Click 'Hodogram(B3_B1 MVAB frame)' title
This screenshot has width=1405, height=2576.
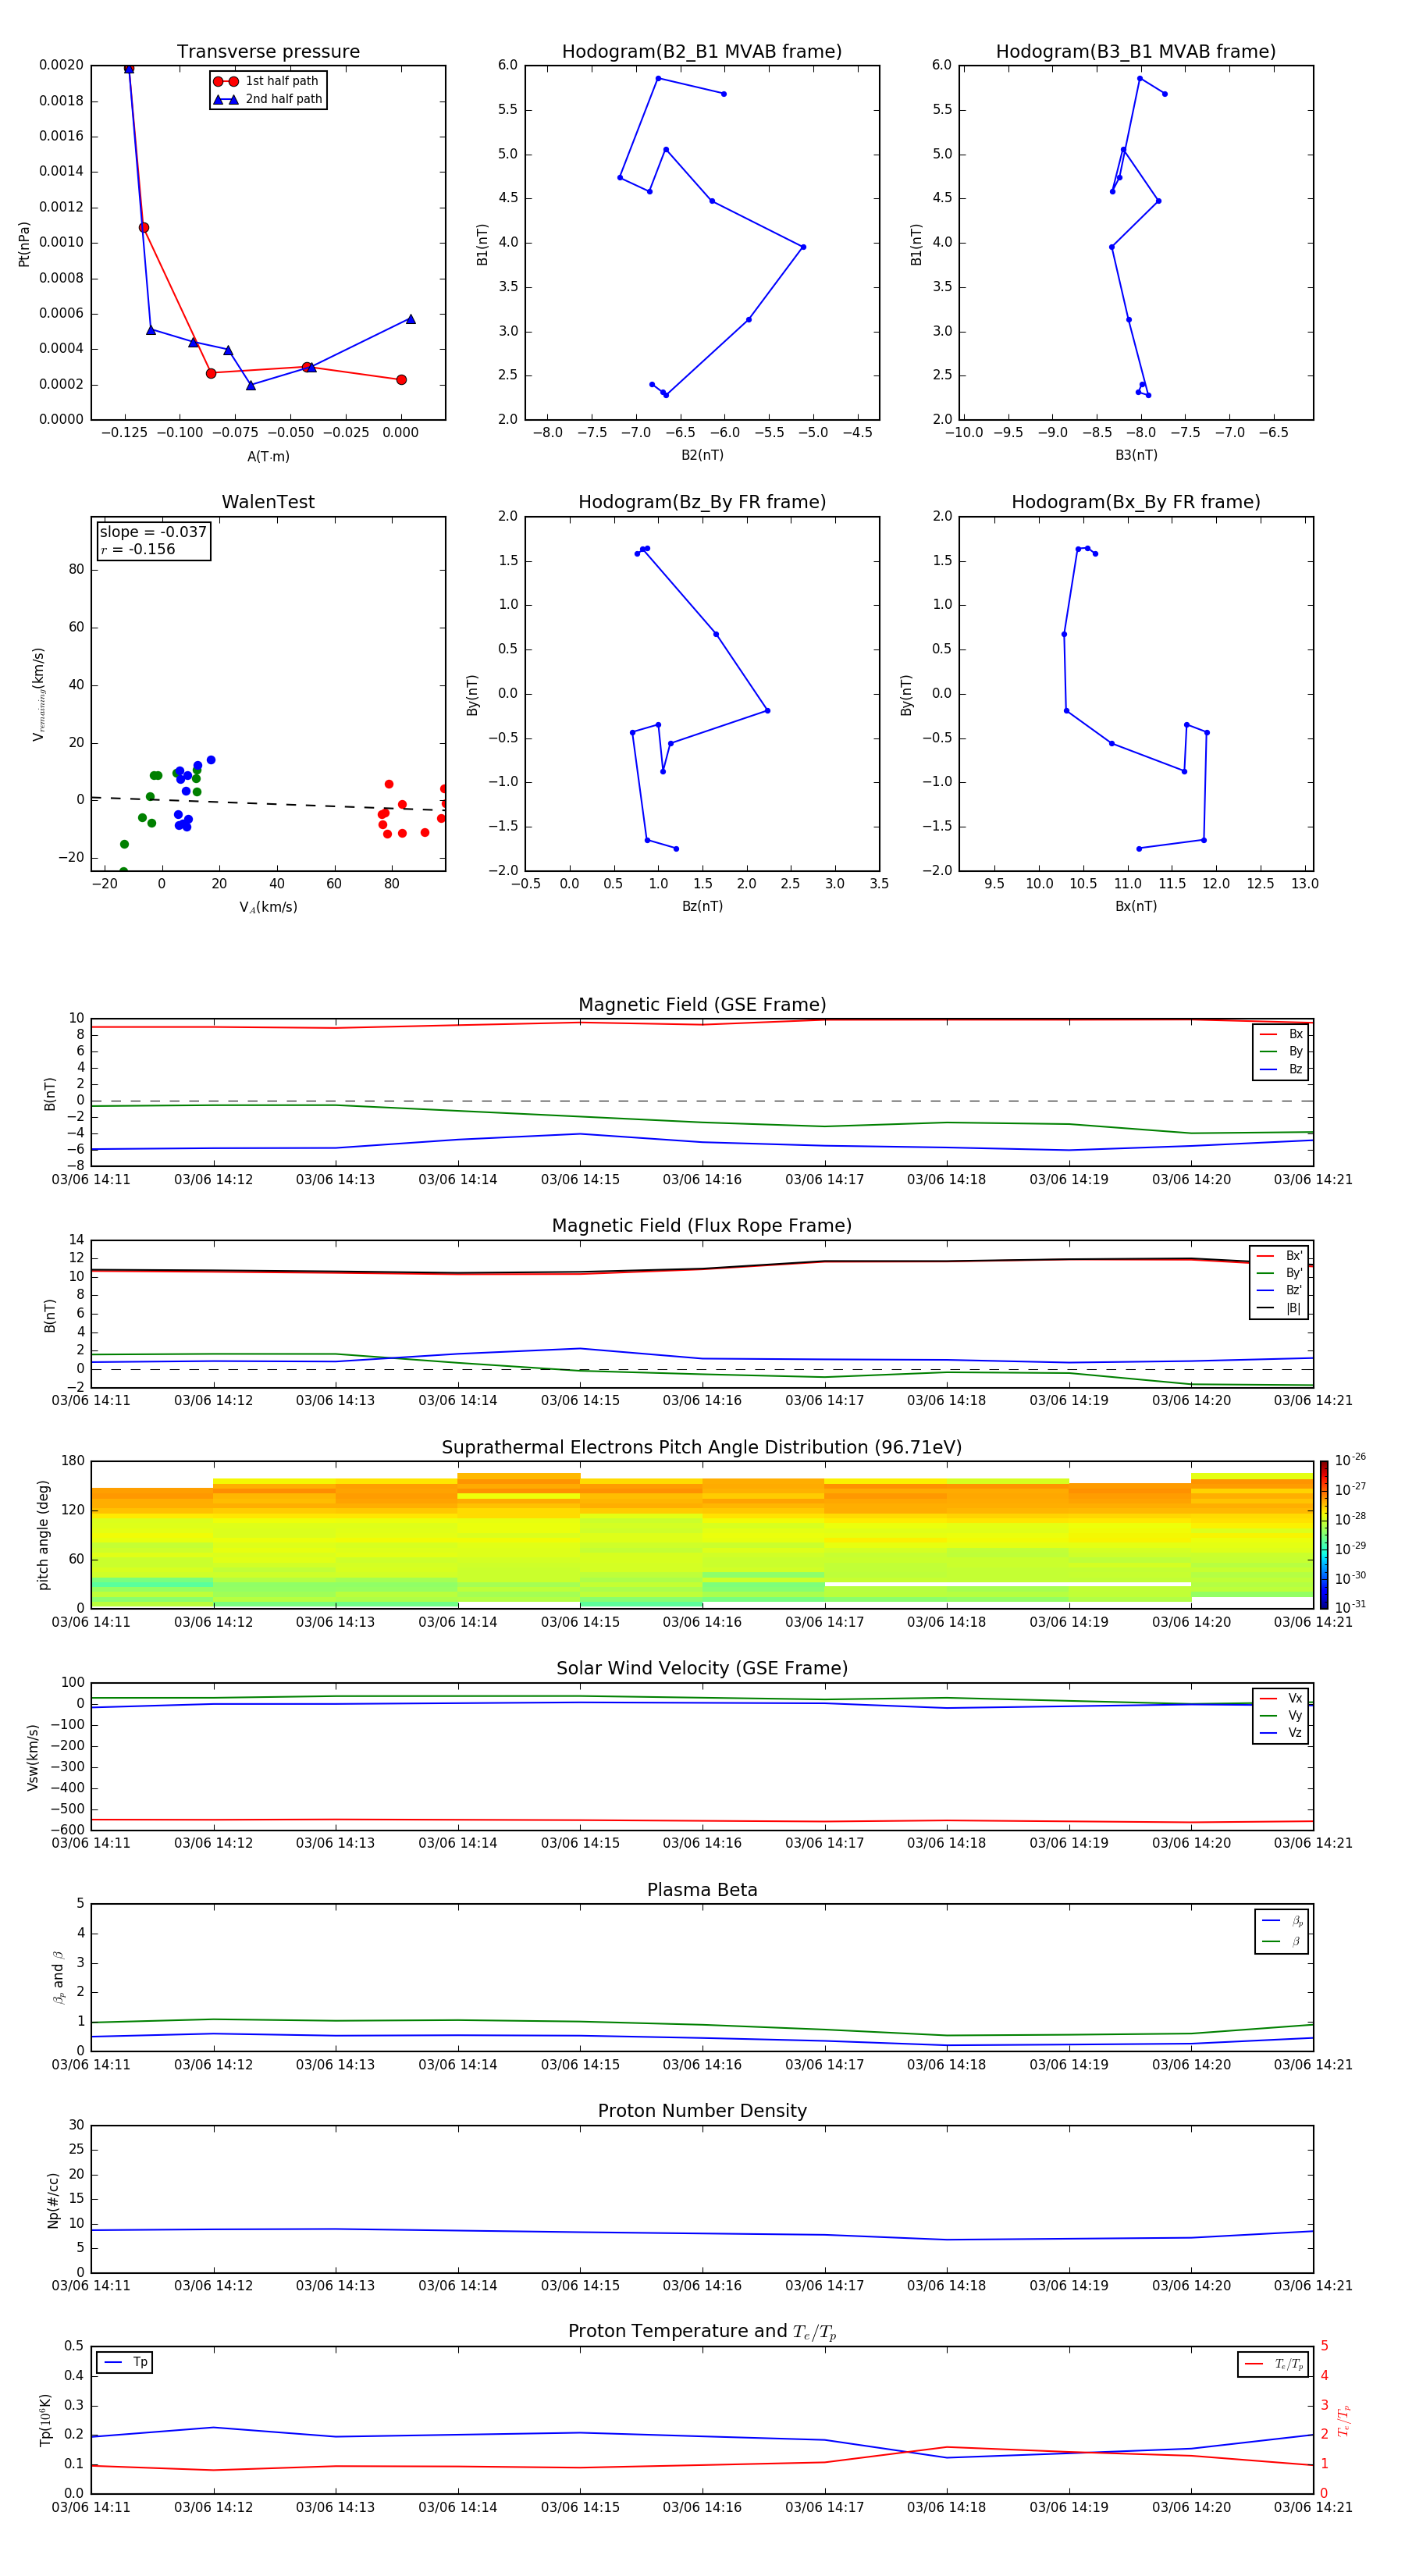tap(1136, 52)
